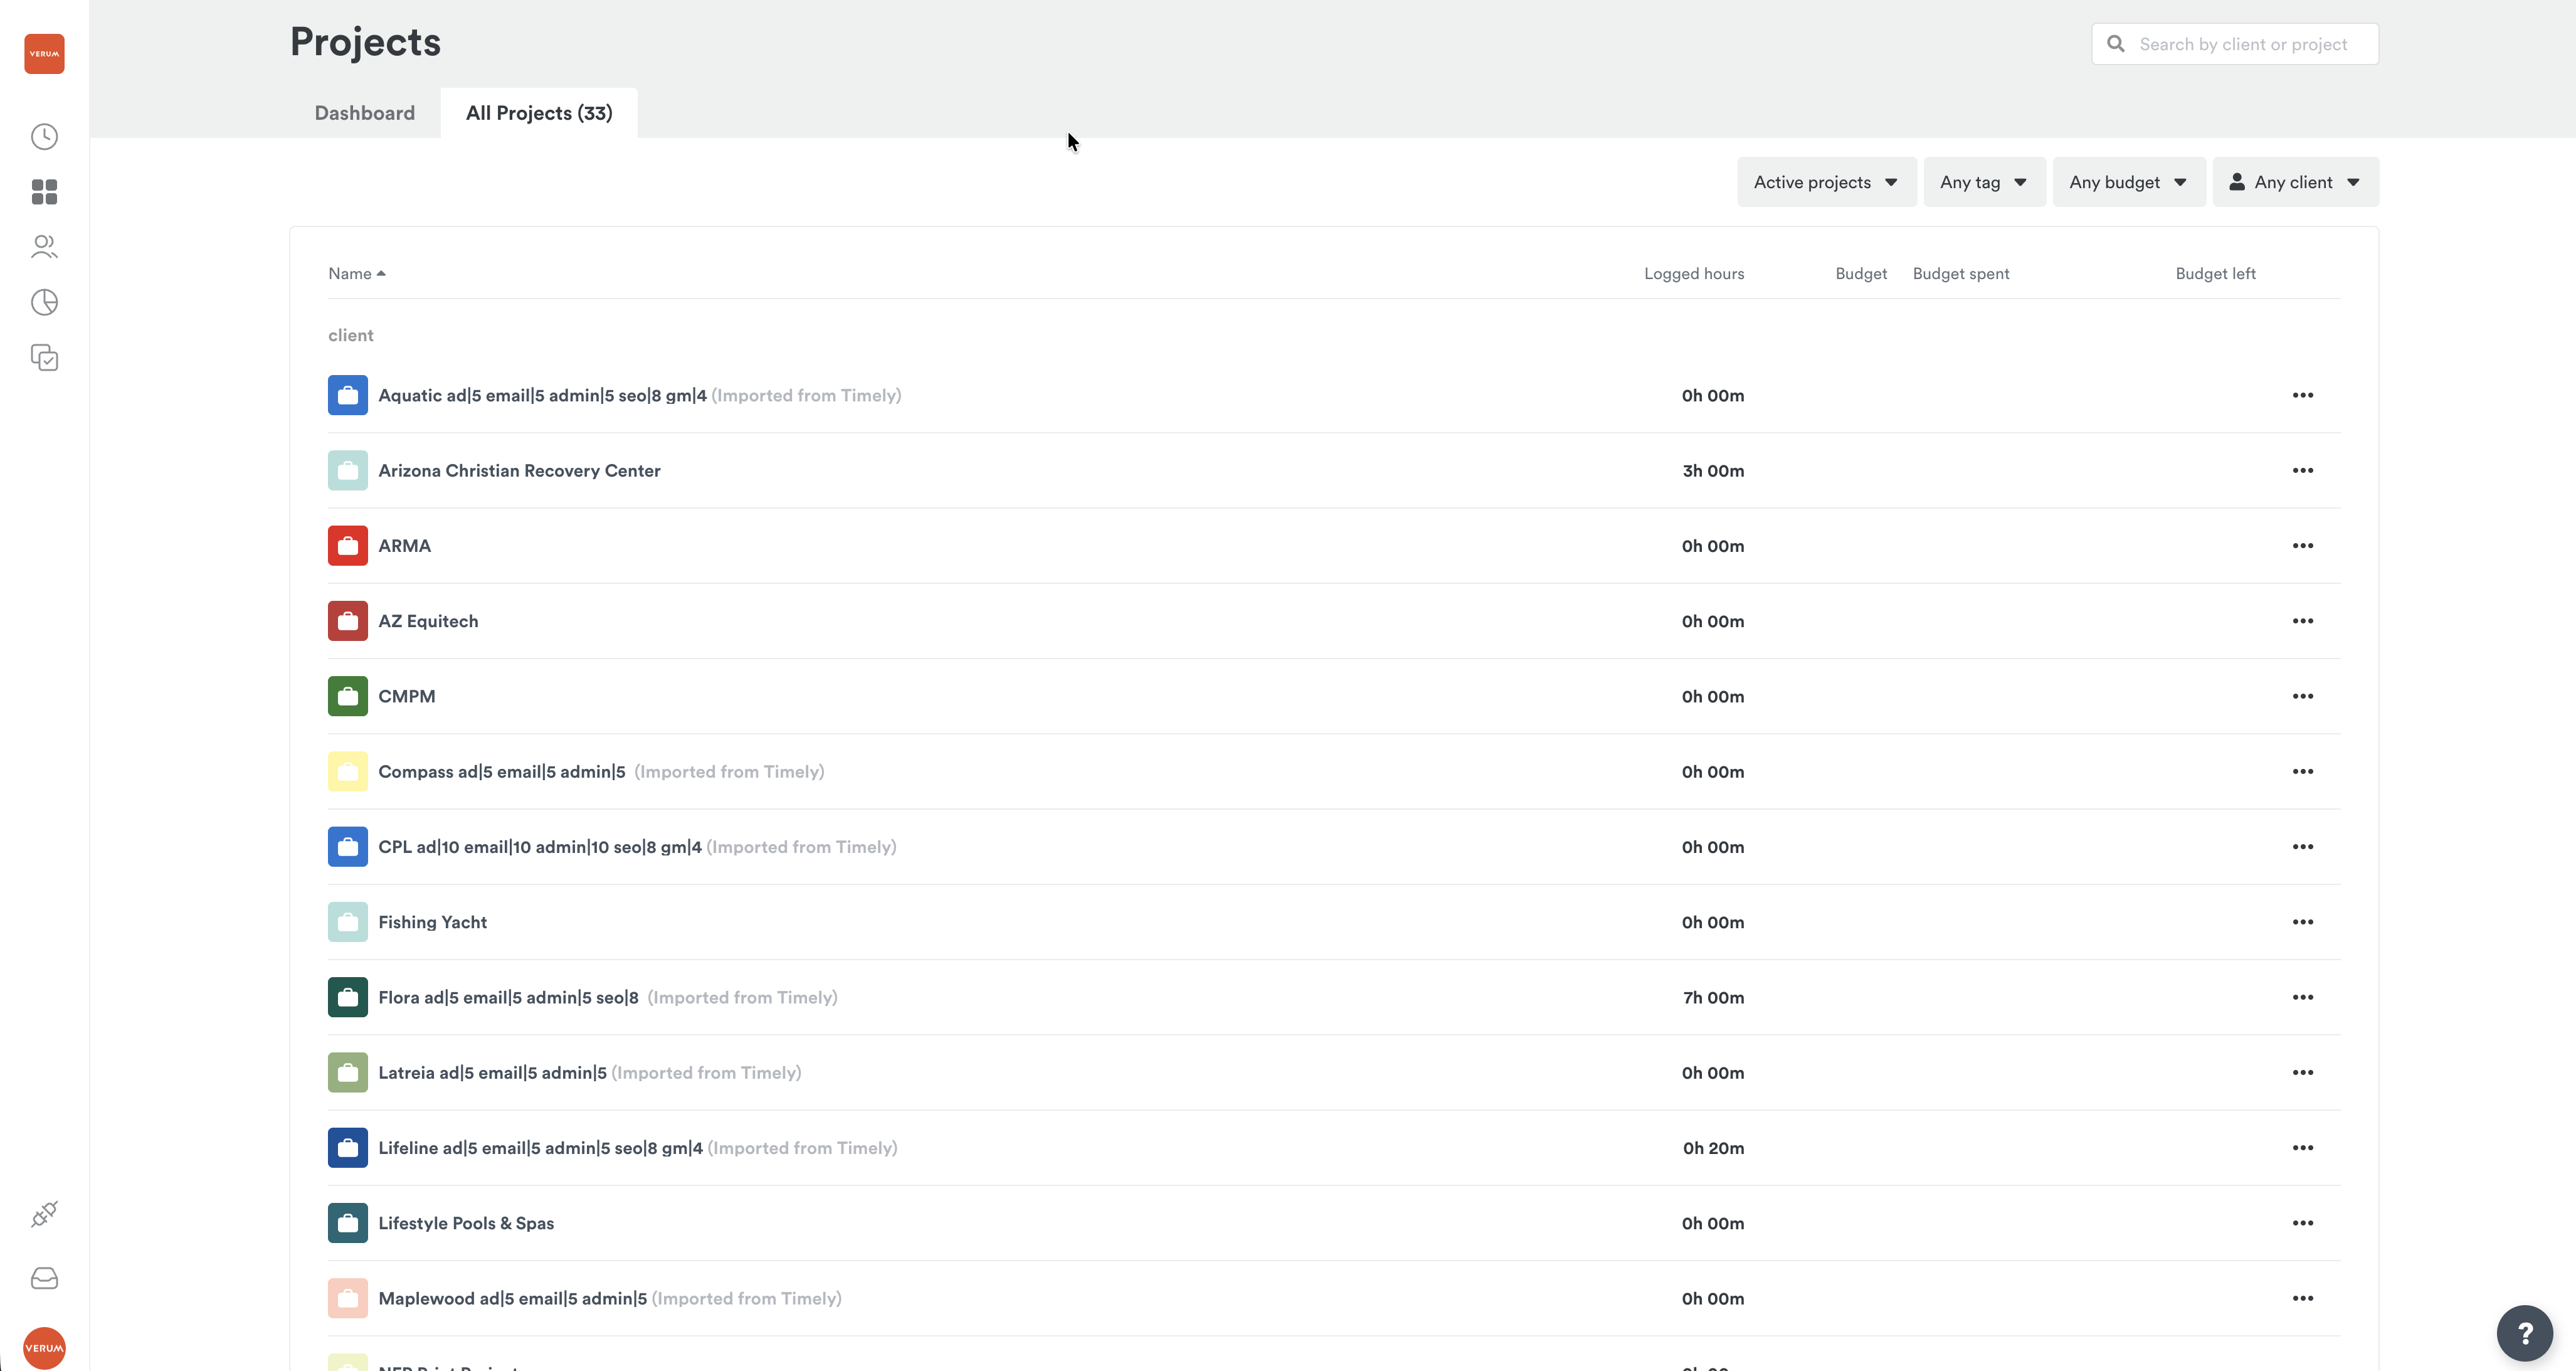Open the more options menu for Maplewood project

(2303, 1298)
